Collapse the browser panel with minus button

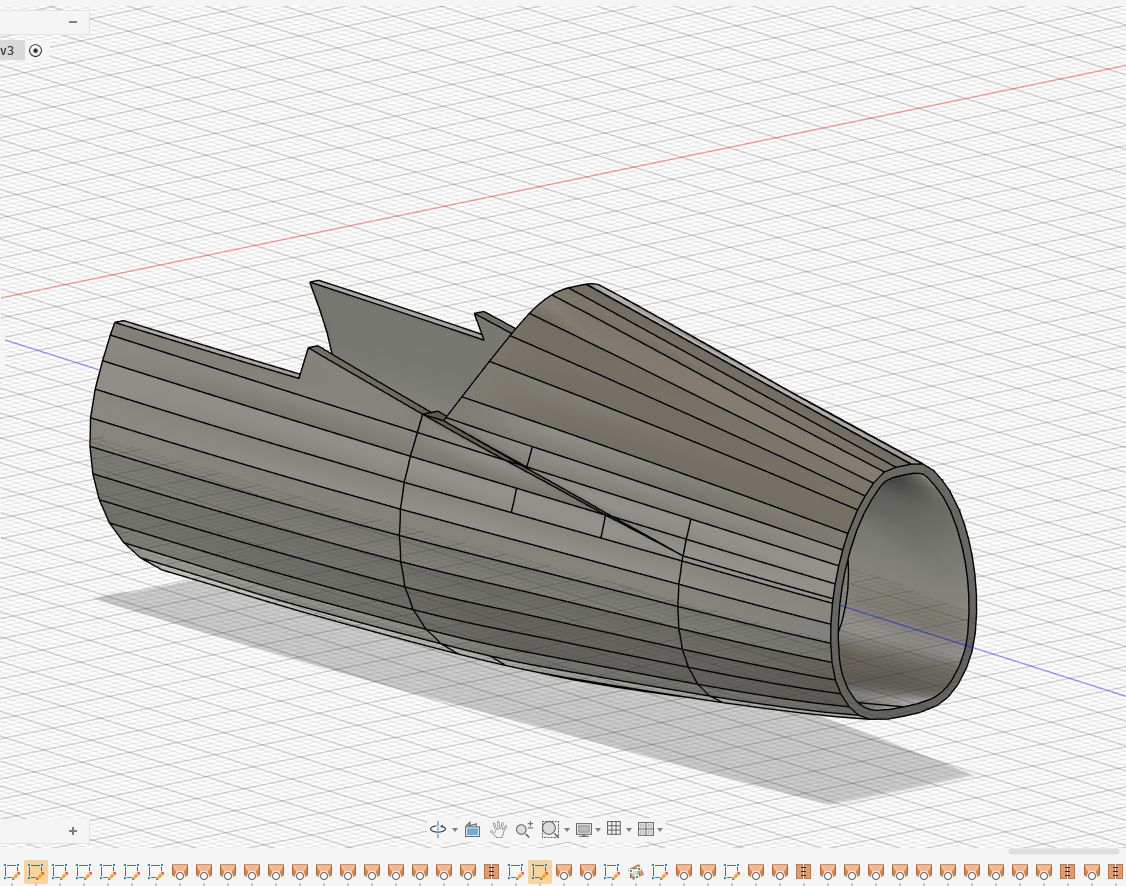click(73, 22)
